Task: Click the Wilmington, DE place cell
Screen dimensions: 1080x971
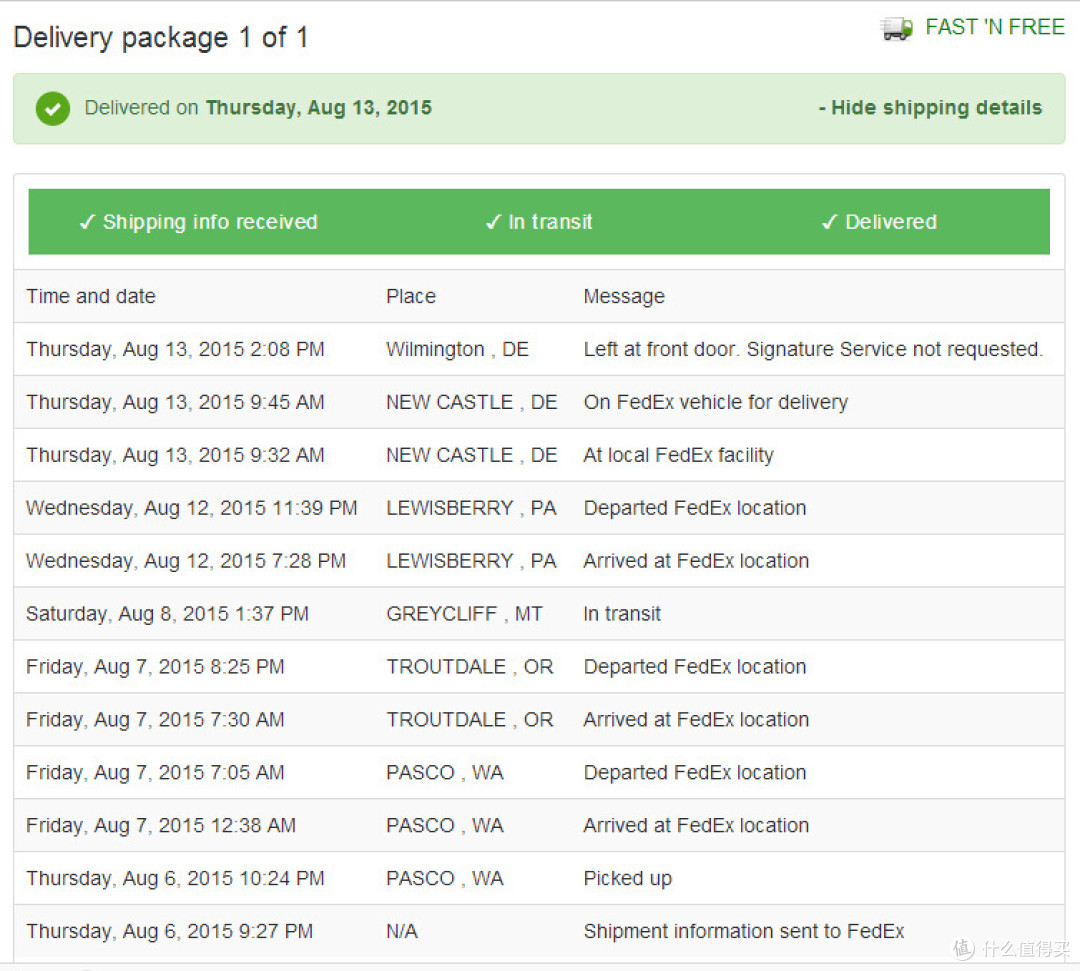Action: 457,349
